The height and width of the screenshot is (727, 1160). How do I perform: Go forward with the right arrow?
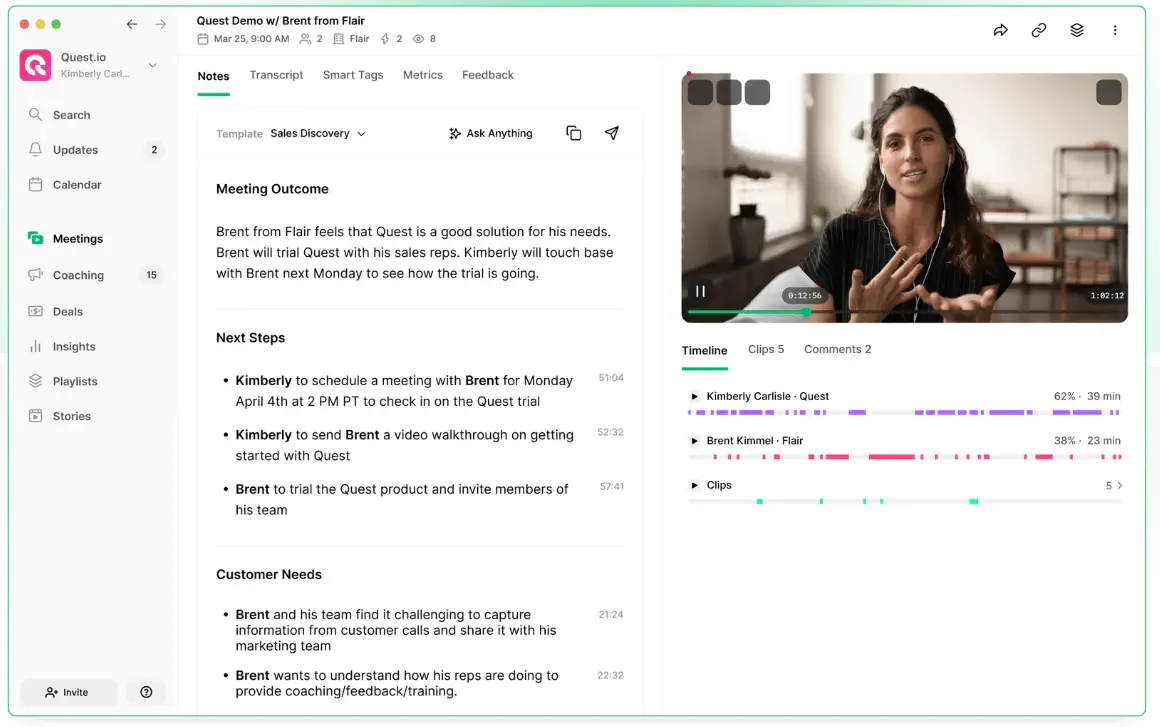pos(161,24)
